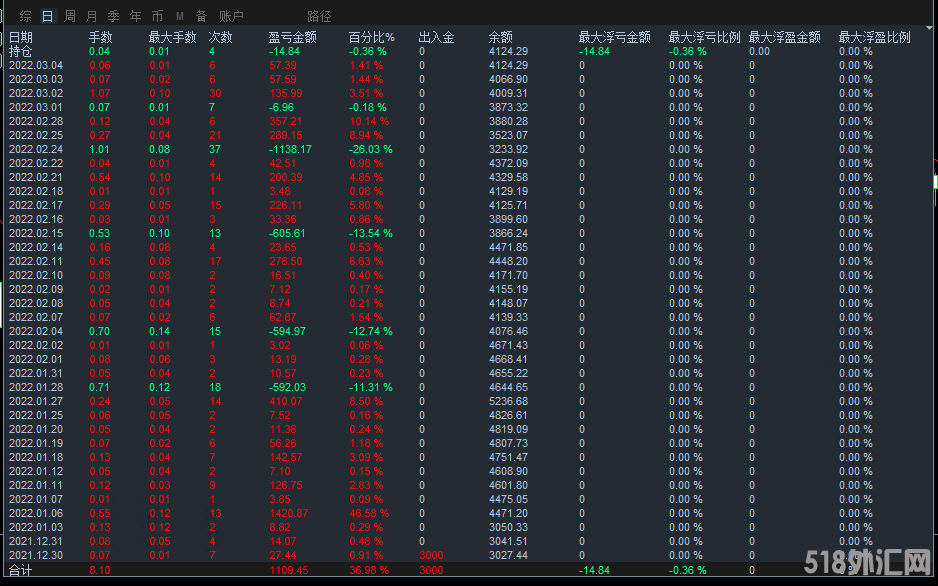Open the 季 quarterly tab
938x586 pixels.
pos(113,16)
